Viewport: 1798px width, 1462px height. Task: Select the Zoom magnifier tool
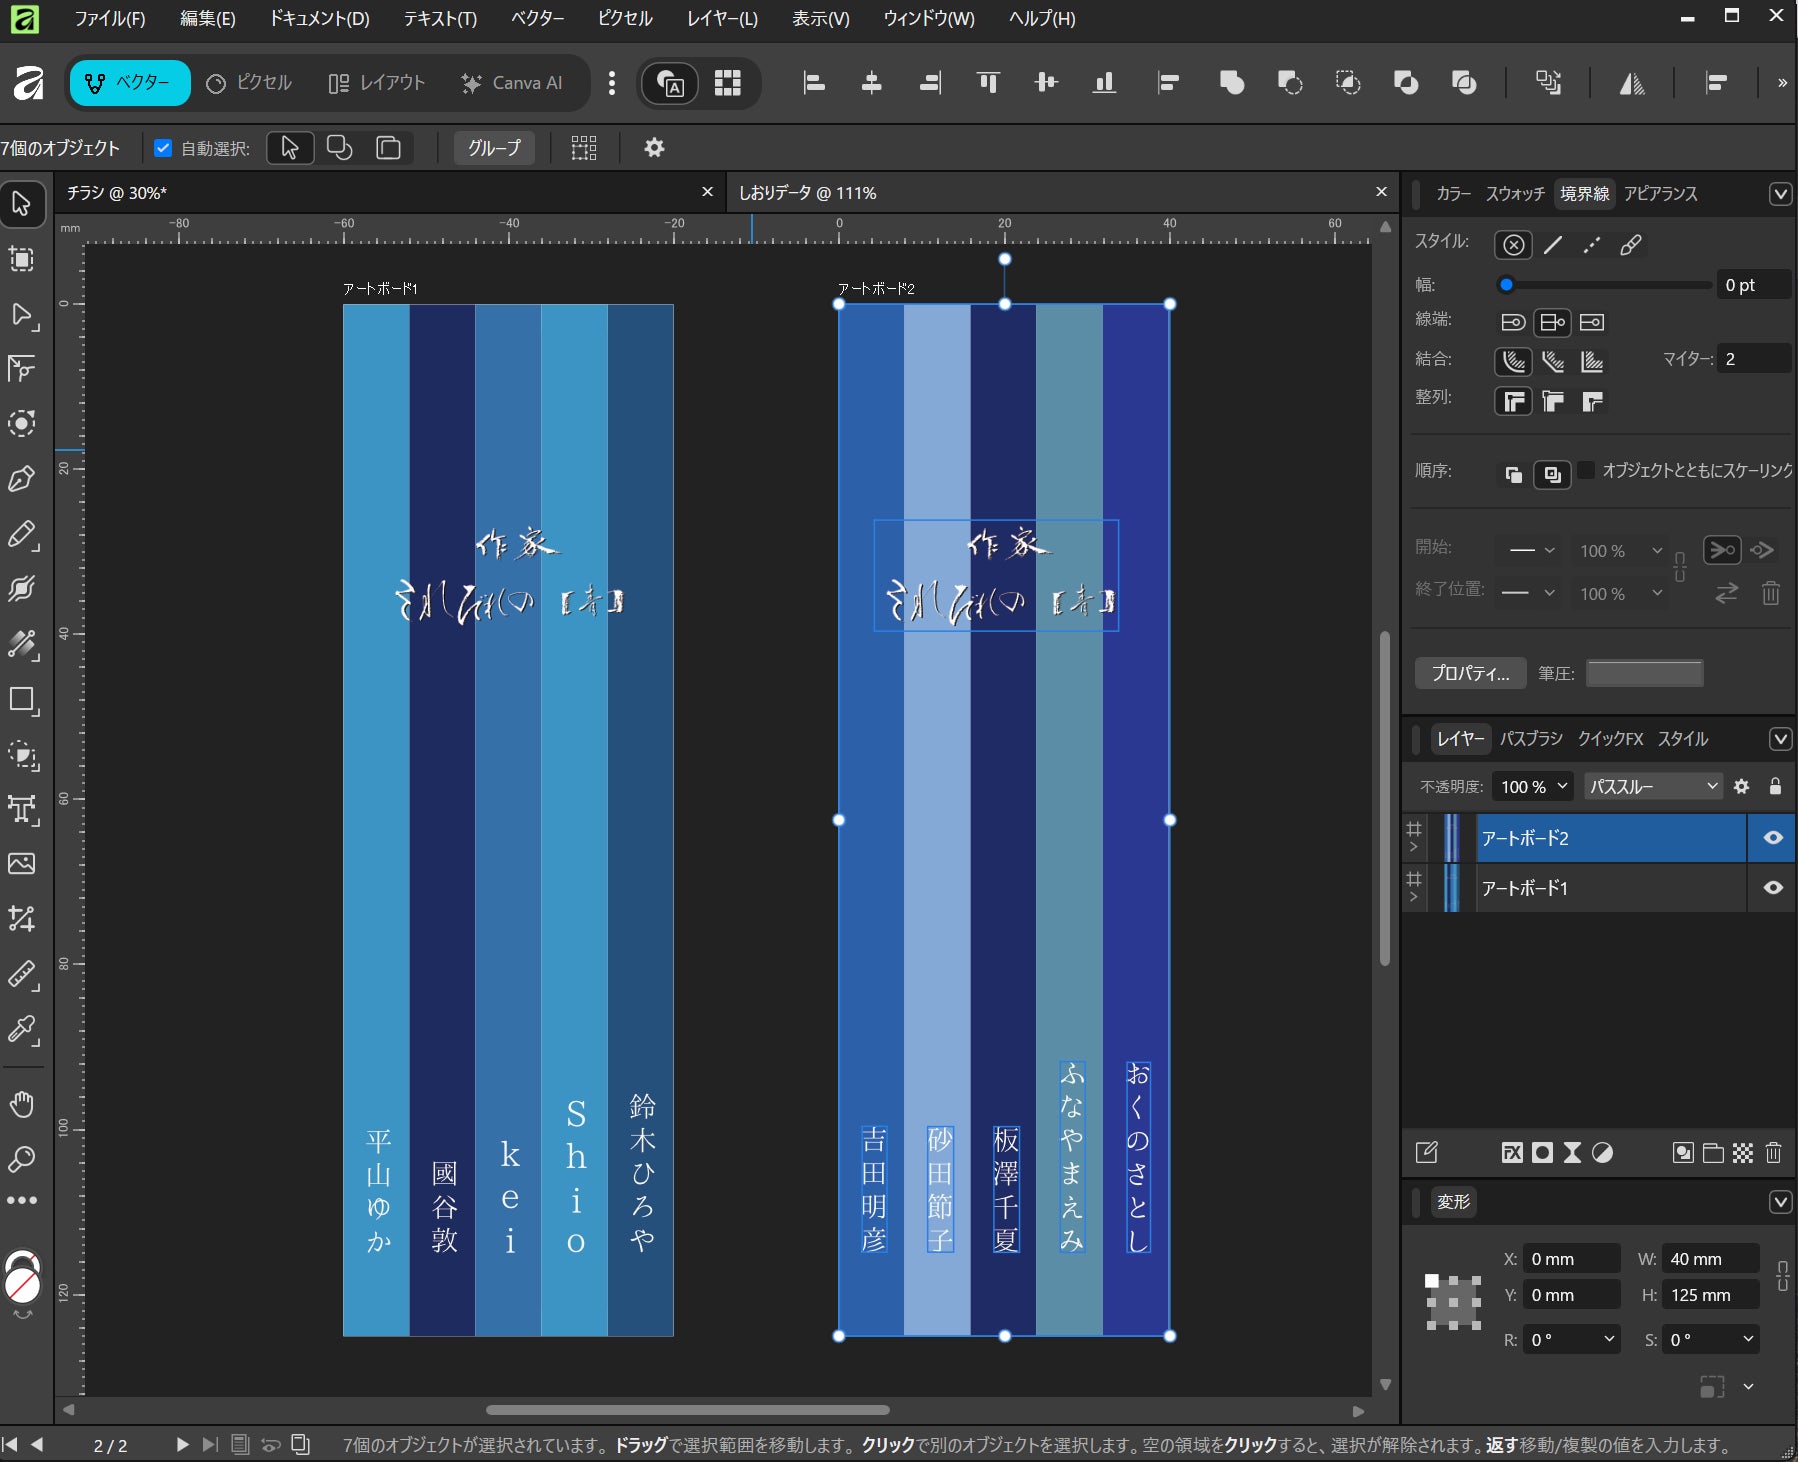[21, 1160]
